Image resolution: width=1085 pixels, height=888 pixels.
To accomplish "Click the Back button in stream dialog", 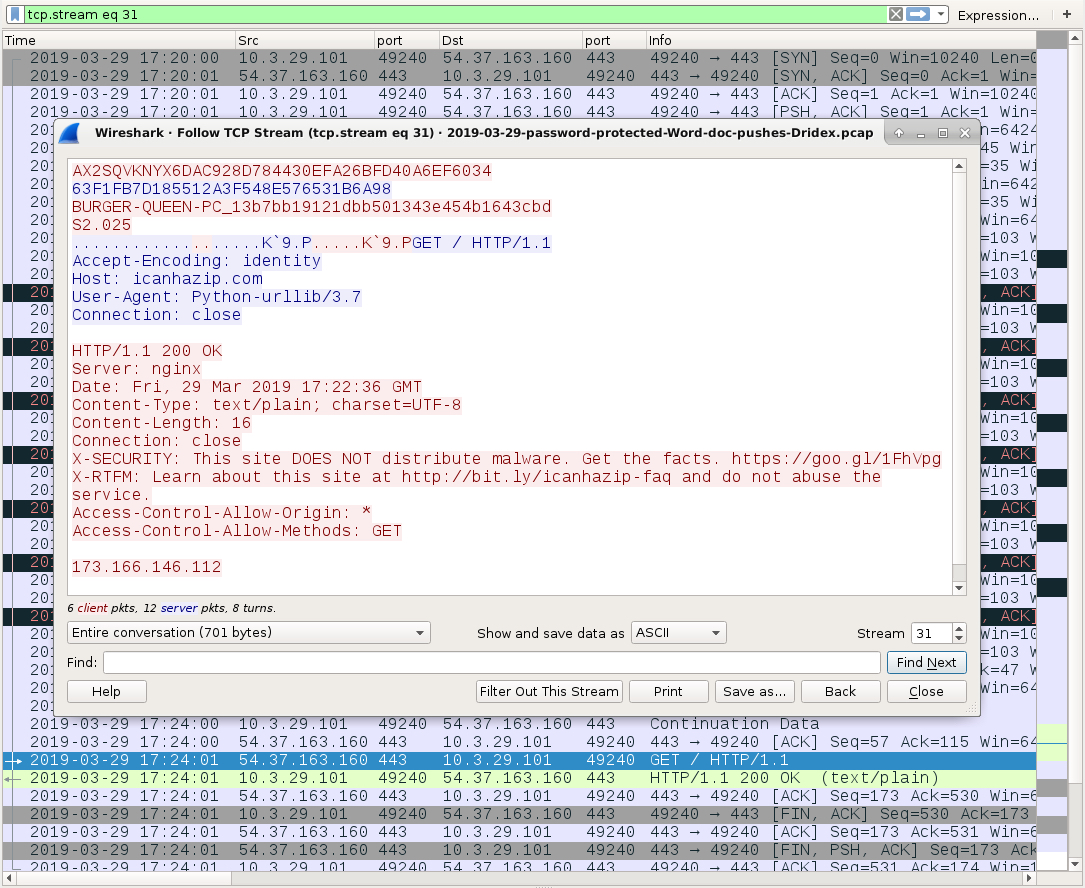I will (x=841, y=691).
